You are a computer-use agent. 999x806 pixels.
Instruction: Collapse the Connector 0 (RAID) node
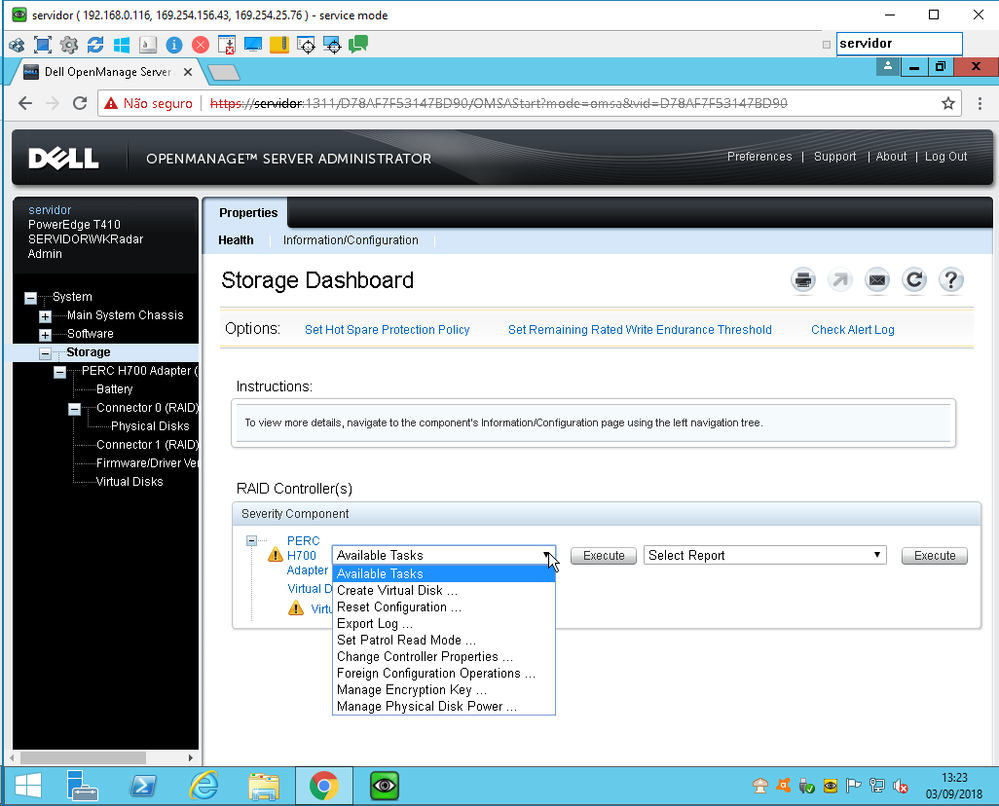click(75, 408)
